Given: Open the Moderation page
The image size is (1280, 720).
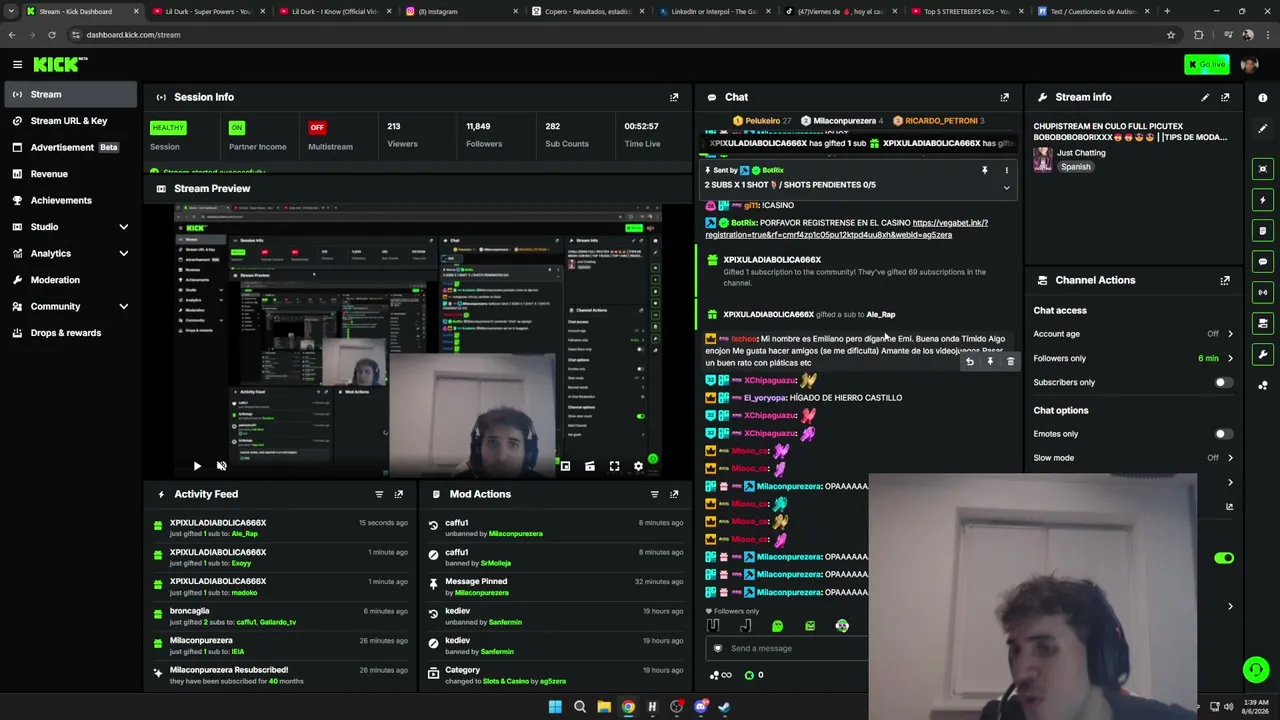Looking at the screenshot, I should 68,280.
